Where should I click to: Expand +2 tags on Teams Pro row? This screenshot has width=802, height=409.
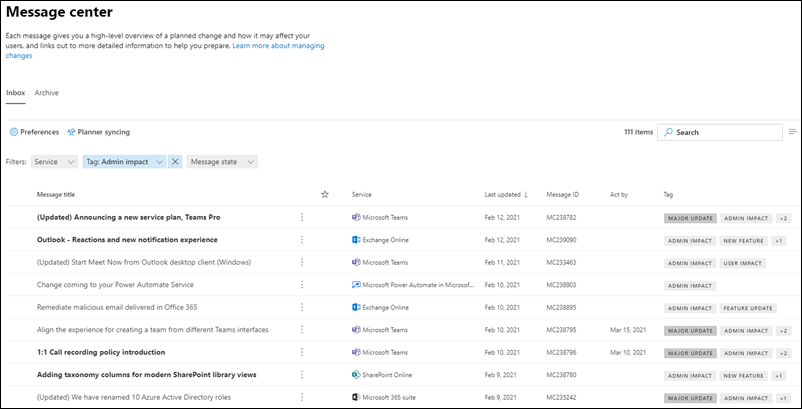pyautogui.click(x=784, y=218)
